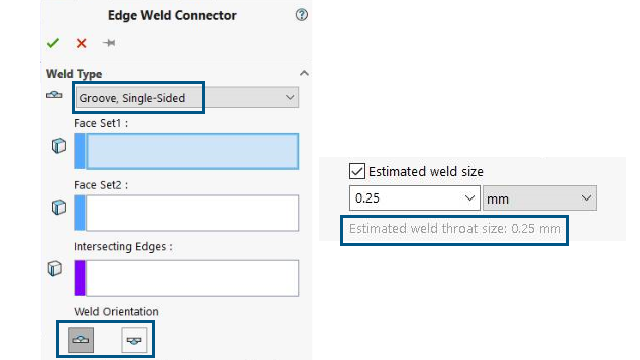Click the purple Intersecting Edges color bar
The width and height of the screenshot is (640, 360).
[x=80, y=278]
